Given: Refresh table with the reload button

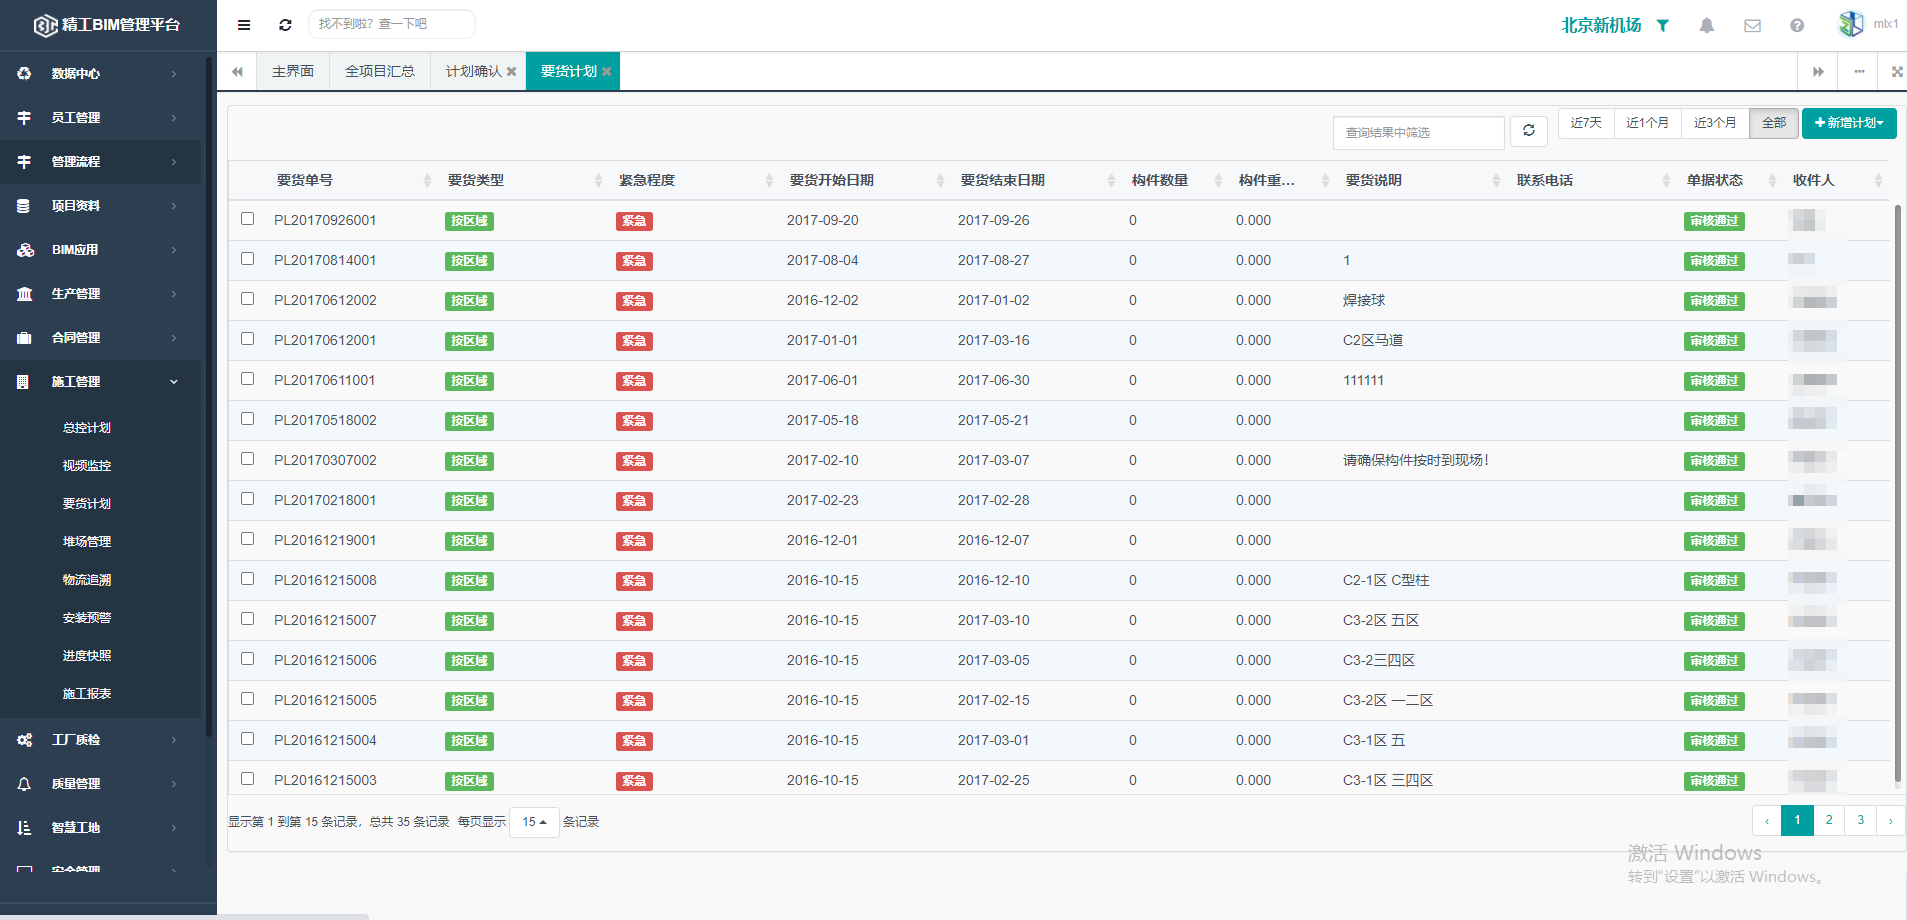Looking at the screenshot, I should 1529,131.
